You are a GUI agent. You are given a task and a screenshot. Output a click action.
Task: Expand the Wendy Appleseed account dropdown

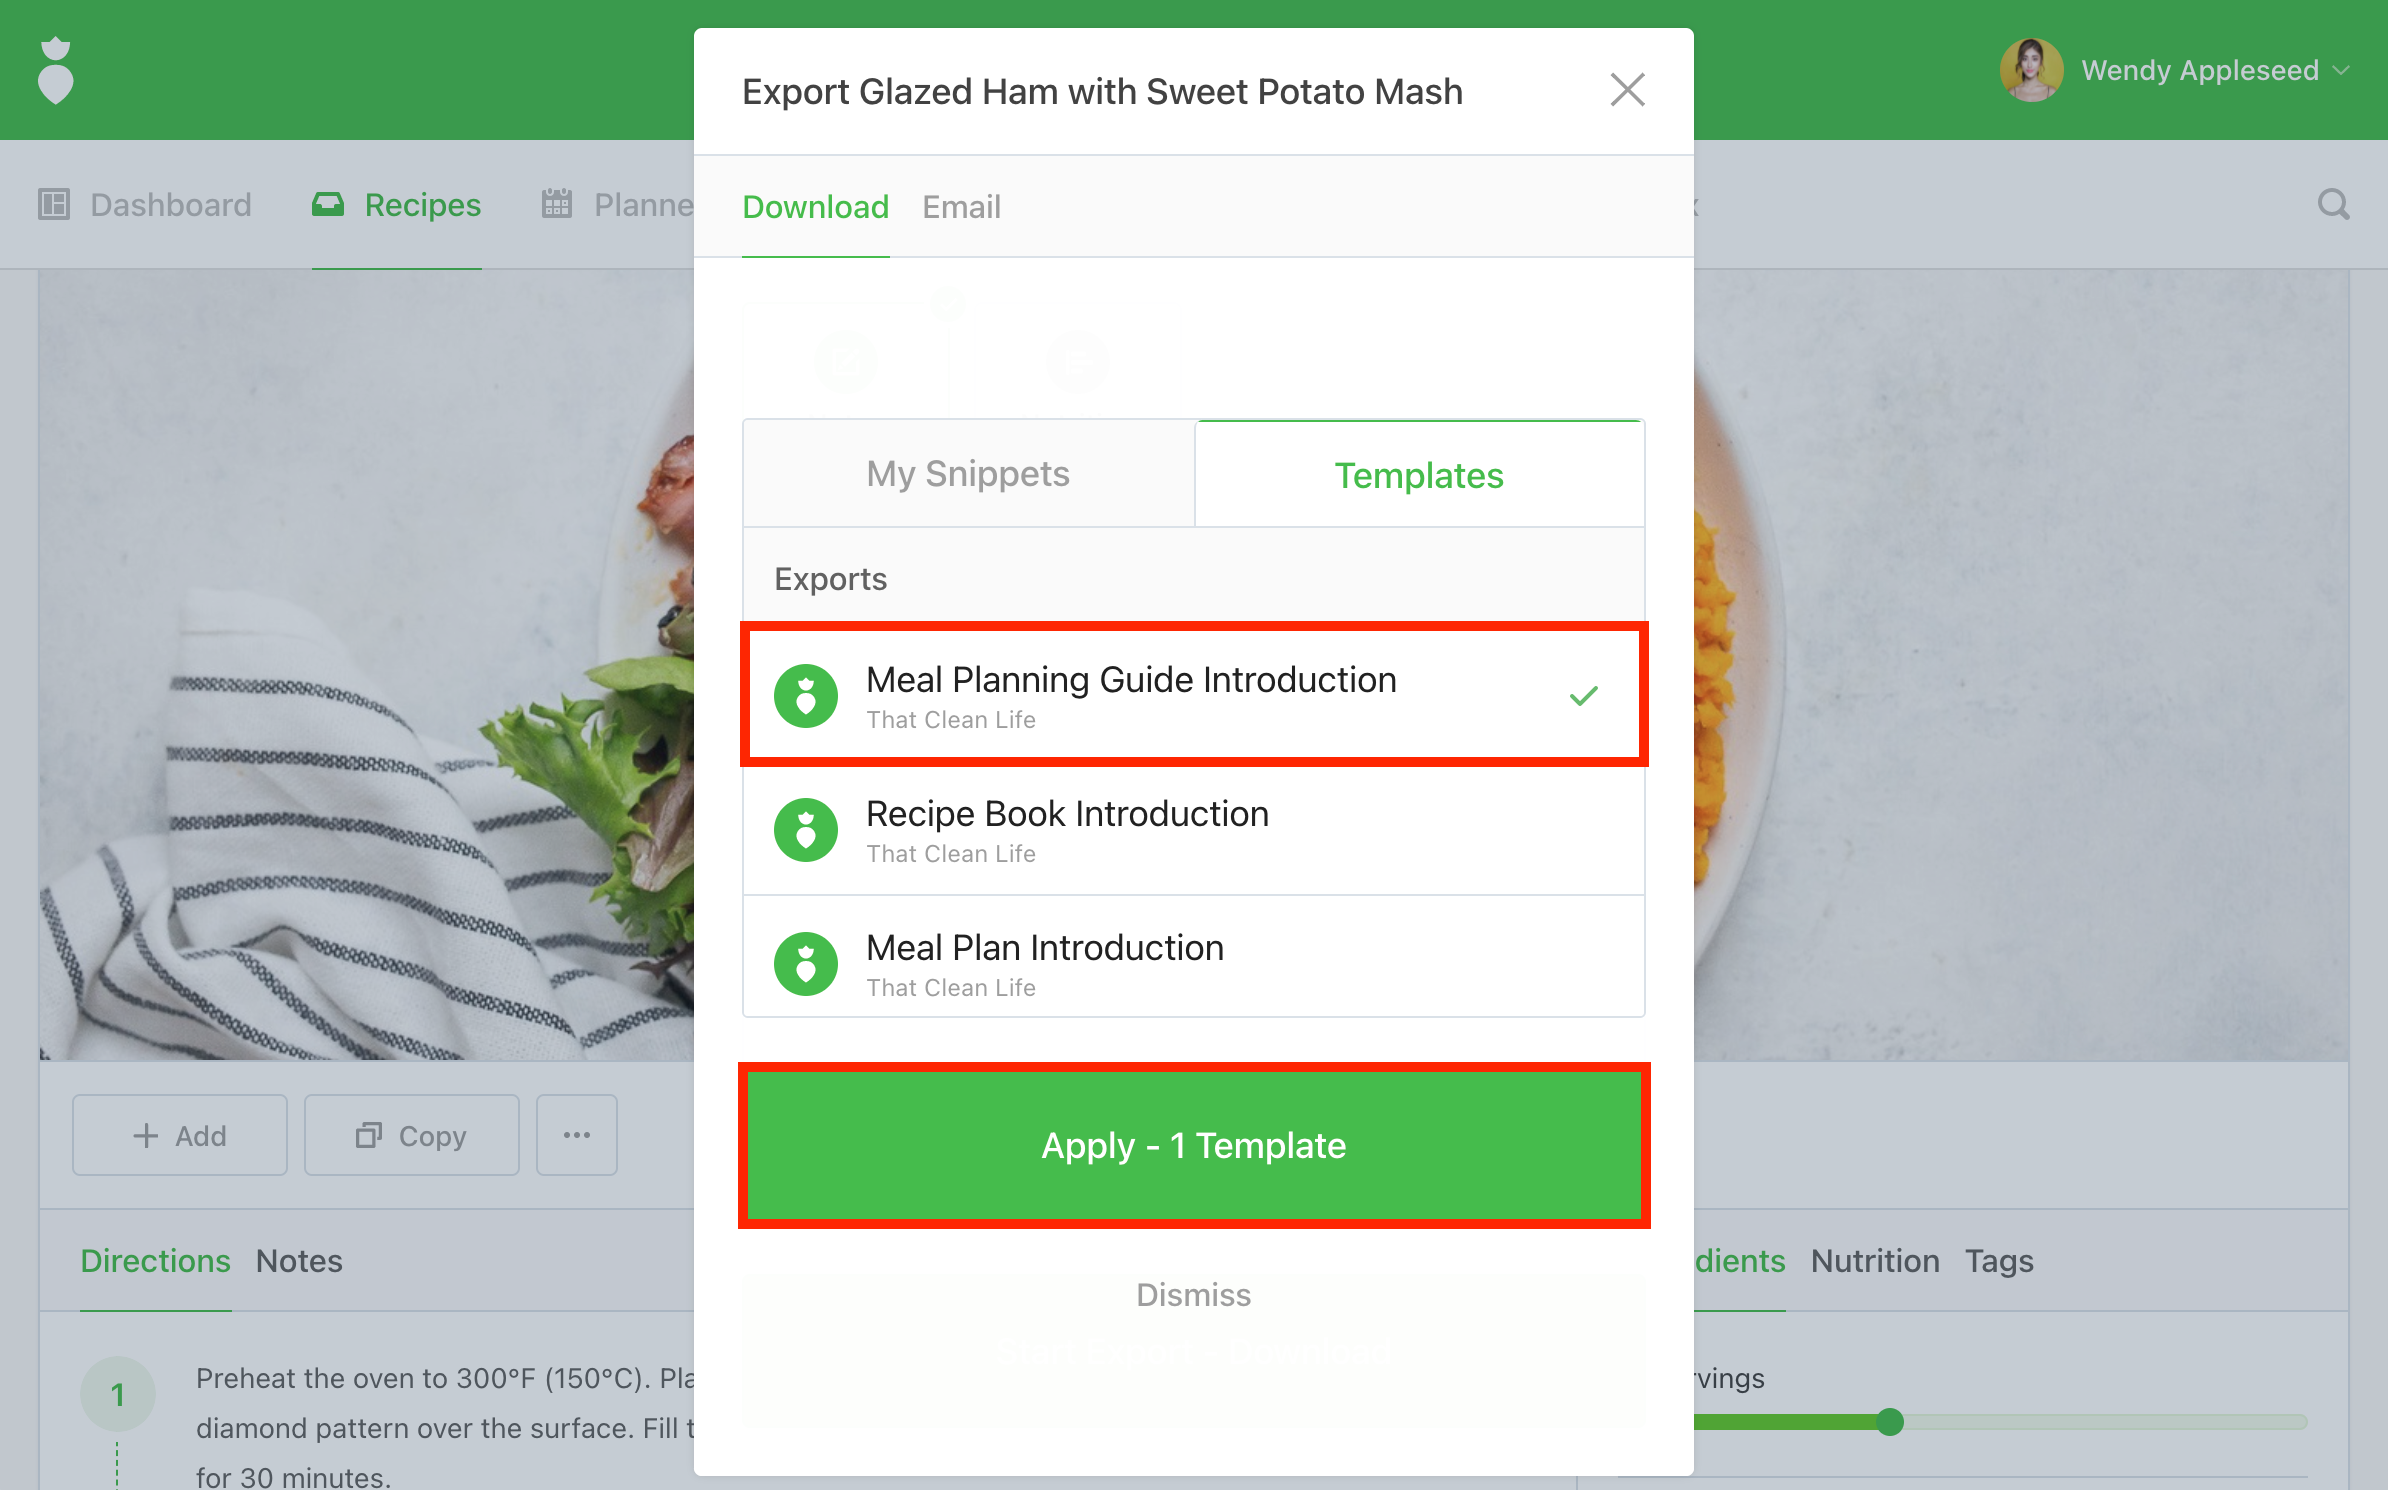click(x=2341, y=70)
